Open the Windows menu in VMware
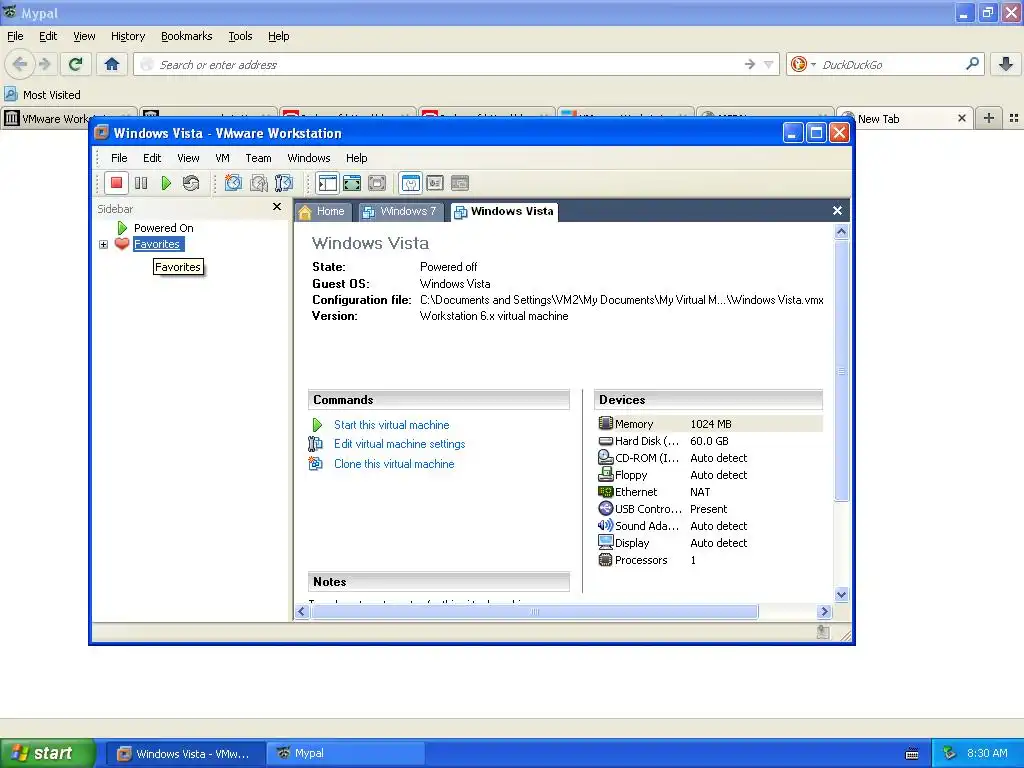This screenshot has height=768, width=1024. point(308,158)
